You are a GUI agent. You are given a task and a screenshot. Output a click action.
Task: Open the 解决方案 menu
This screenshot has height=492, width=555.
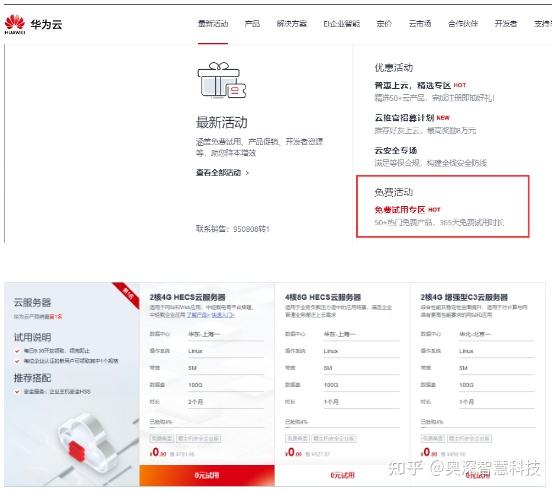point(292,24)
